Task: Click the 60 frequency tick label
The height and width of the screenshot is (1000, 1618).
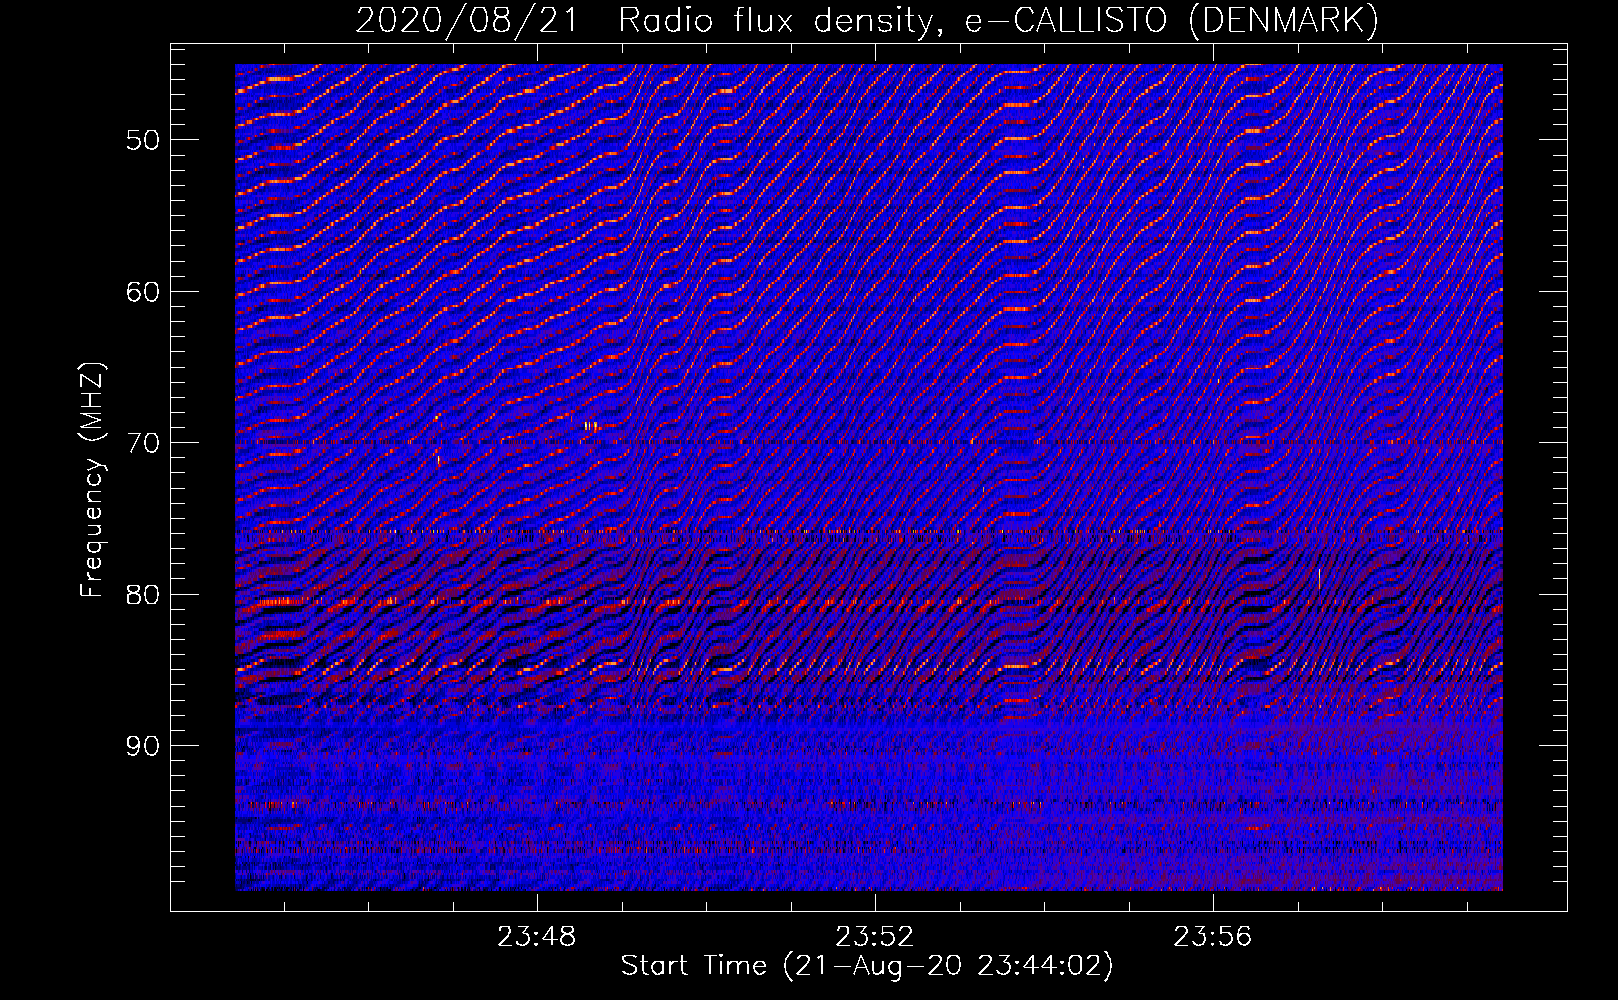Action: tap(143, 292)
